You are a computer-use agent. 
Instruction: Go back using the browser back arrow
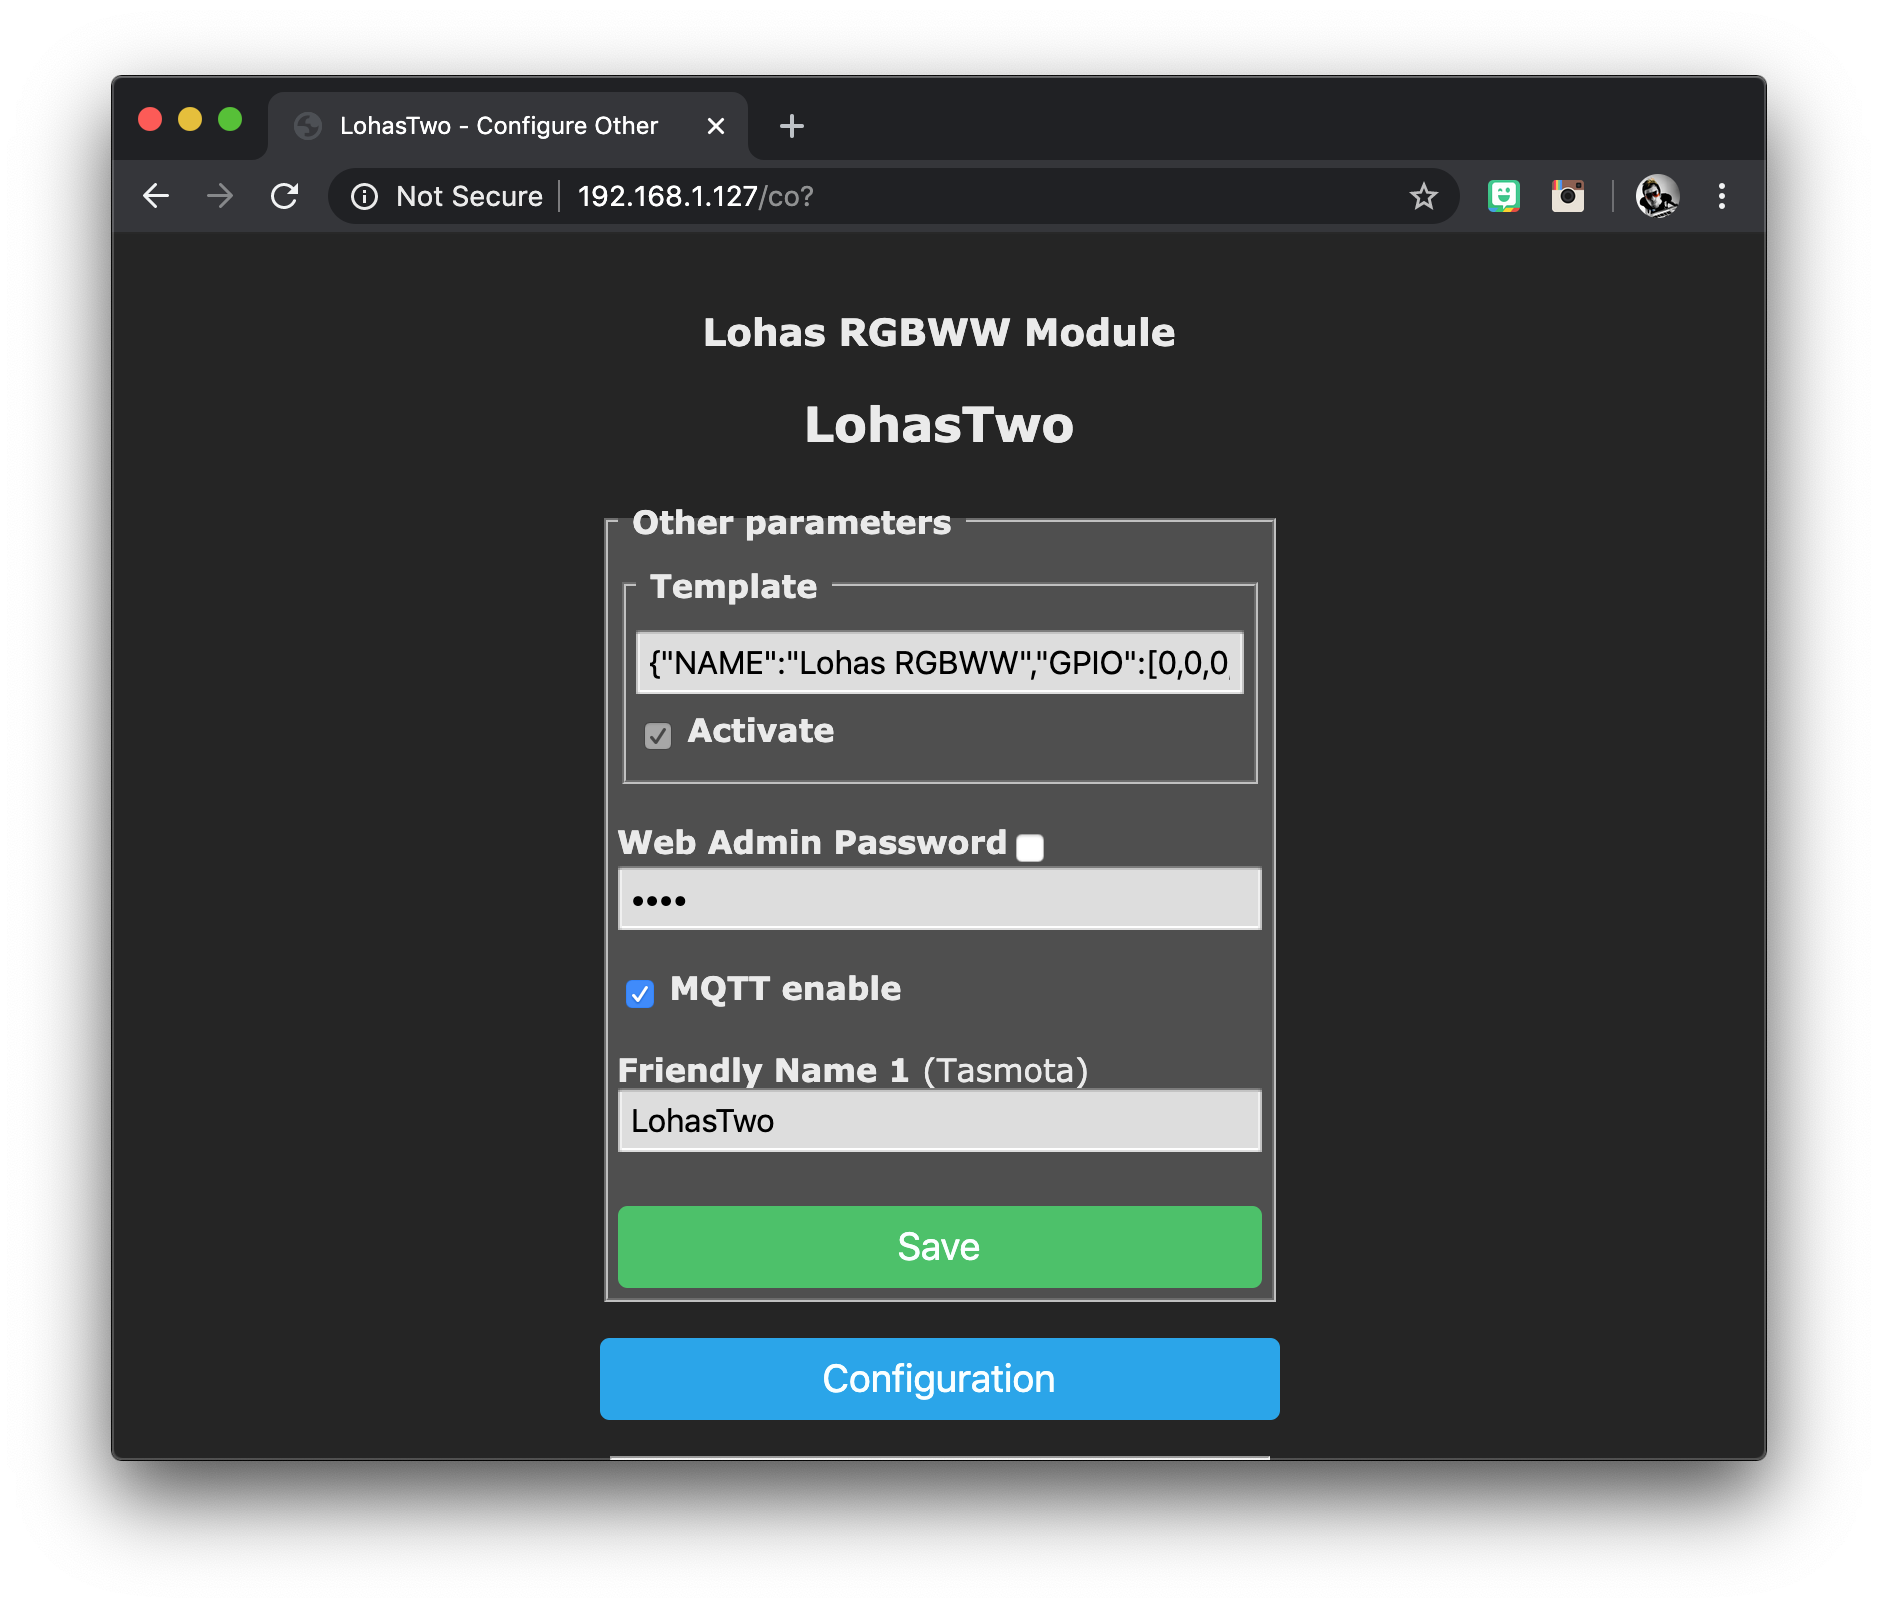coord(156,196)
